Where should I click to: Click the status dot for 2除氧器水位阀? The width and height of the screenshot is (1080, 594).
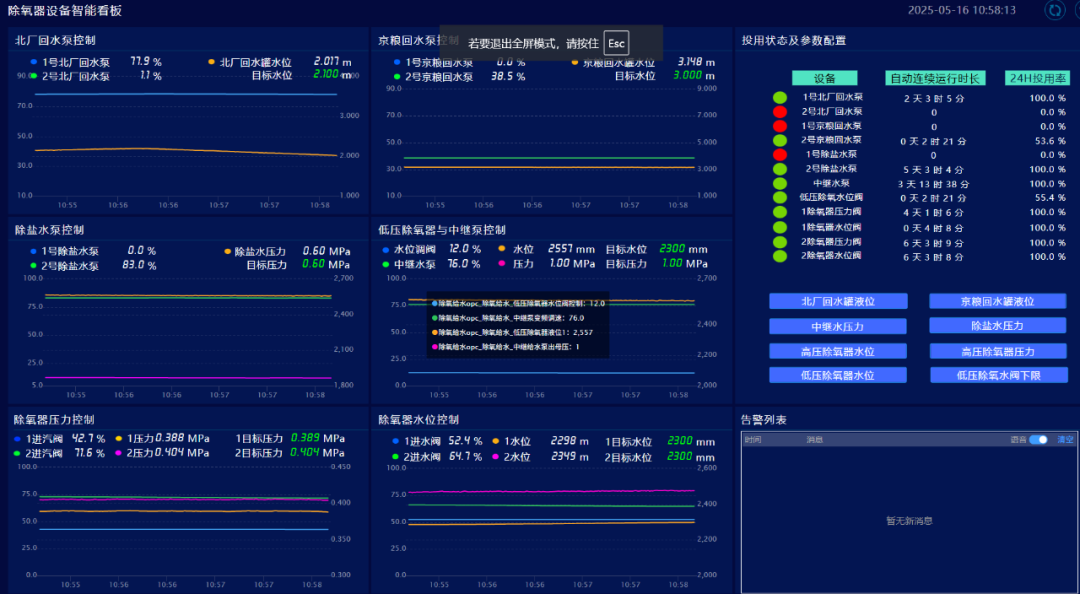coord(780,256)
